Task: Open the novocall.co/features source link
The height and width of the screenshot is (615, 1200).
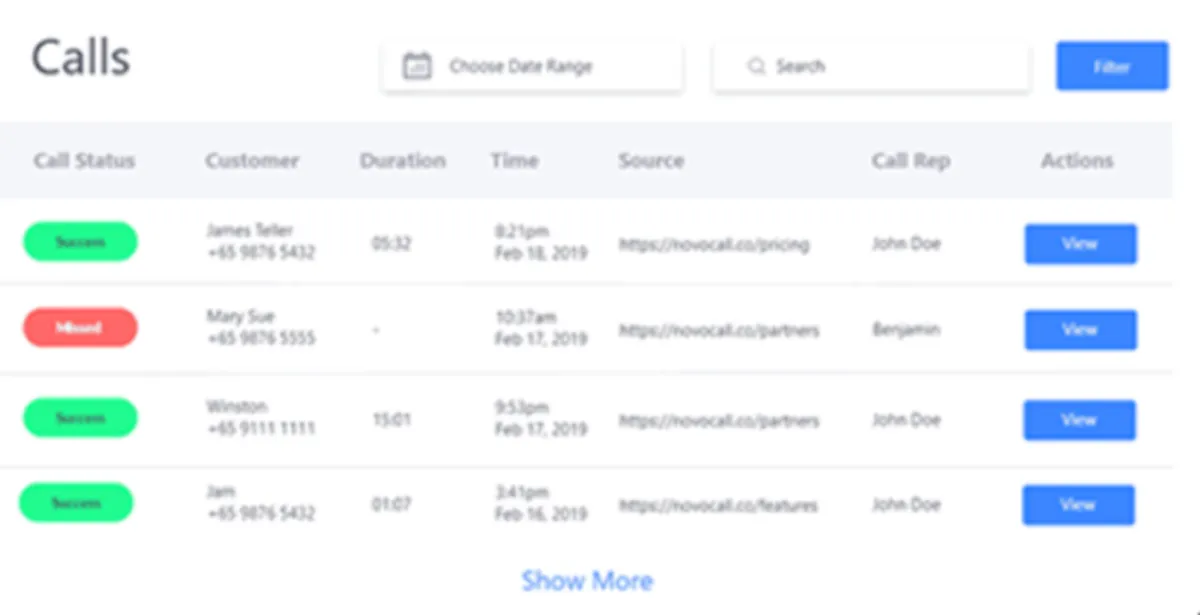Action: 718,506
